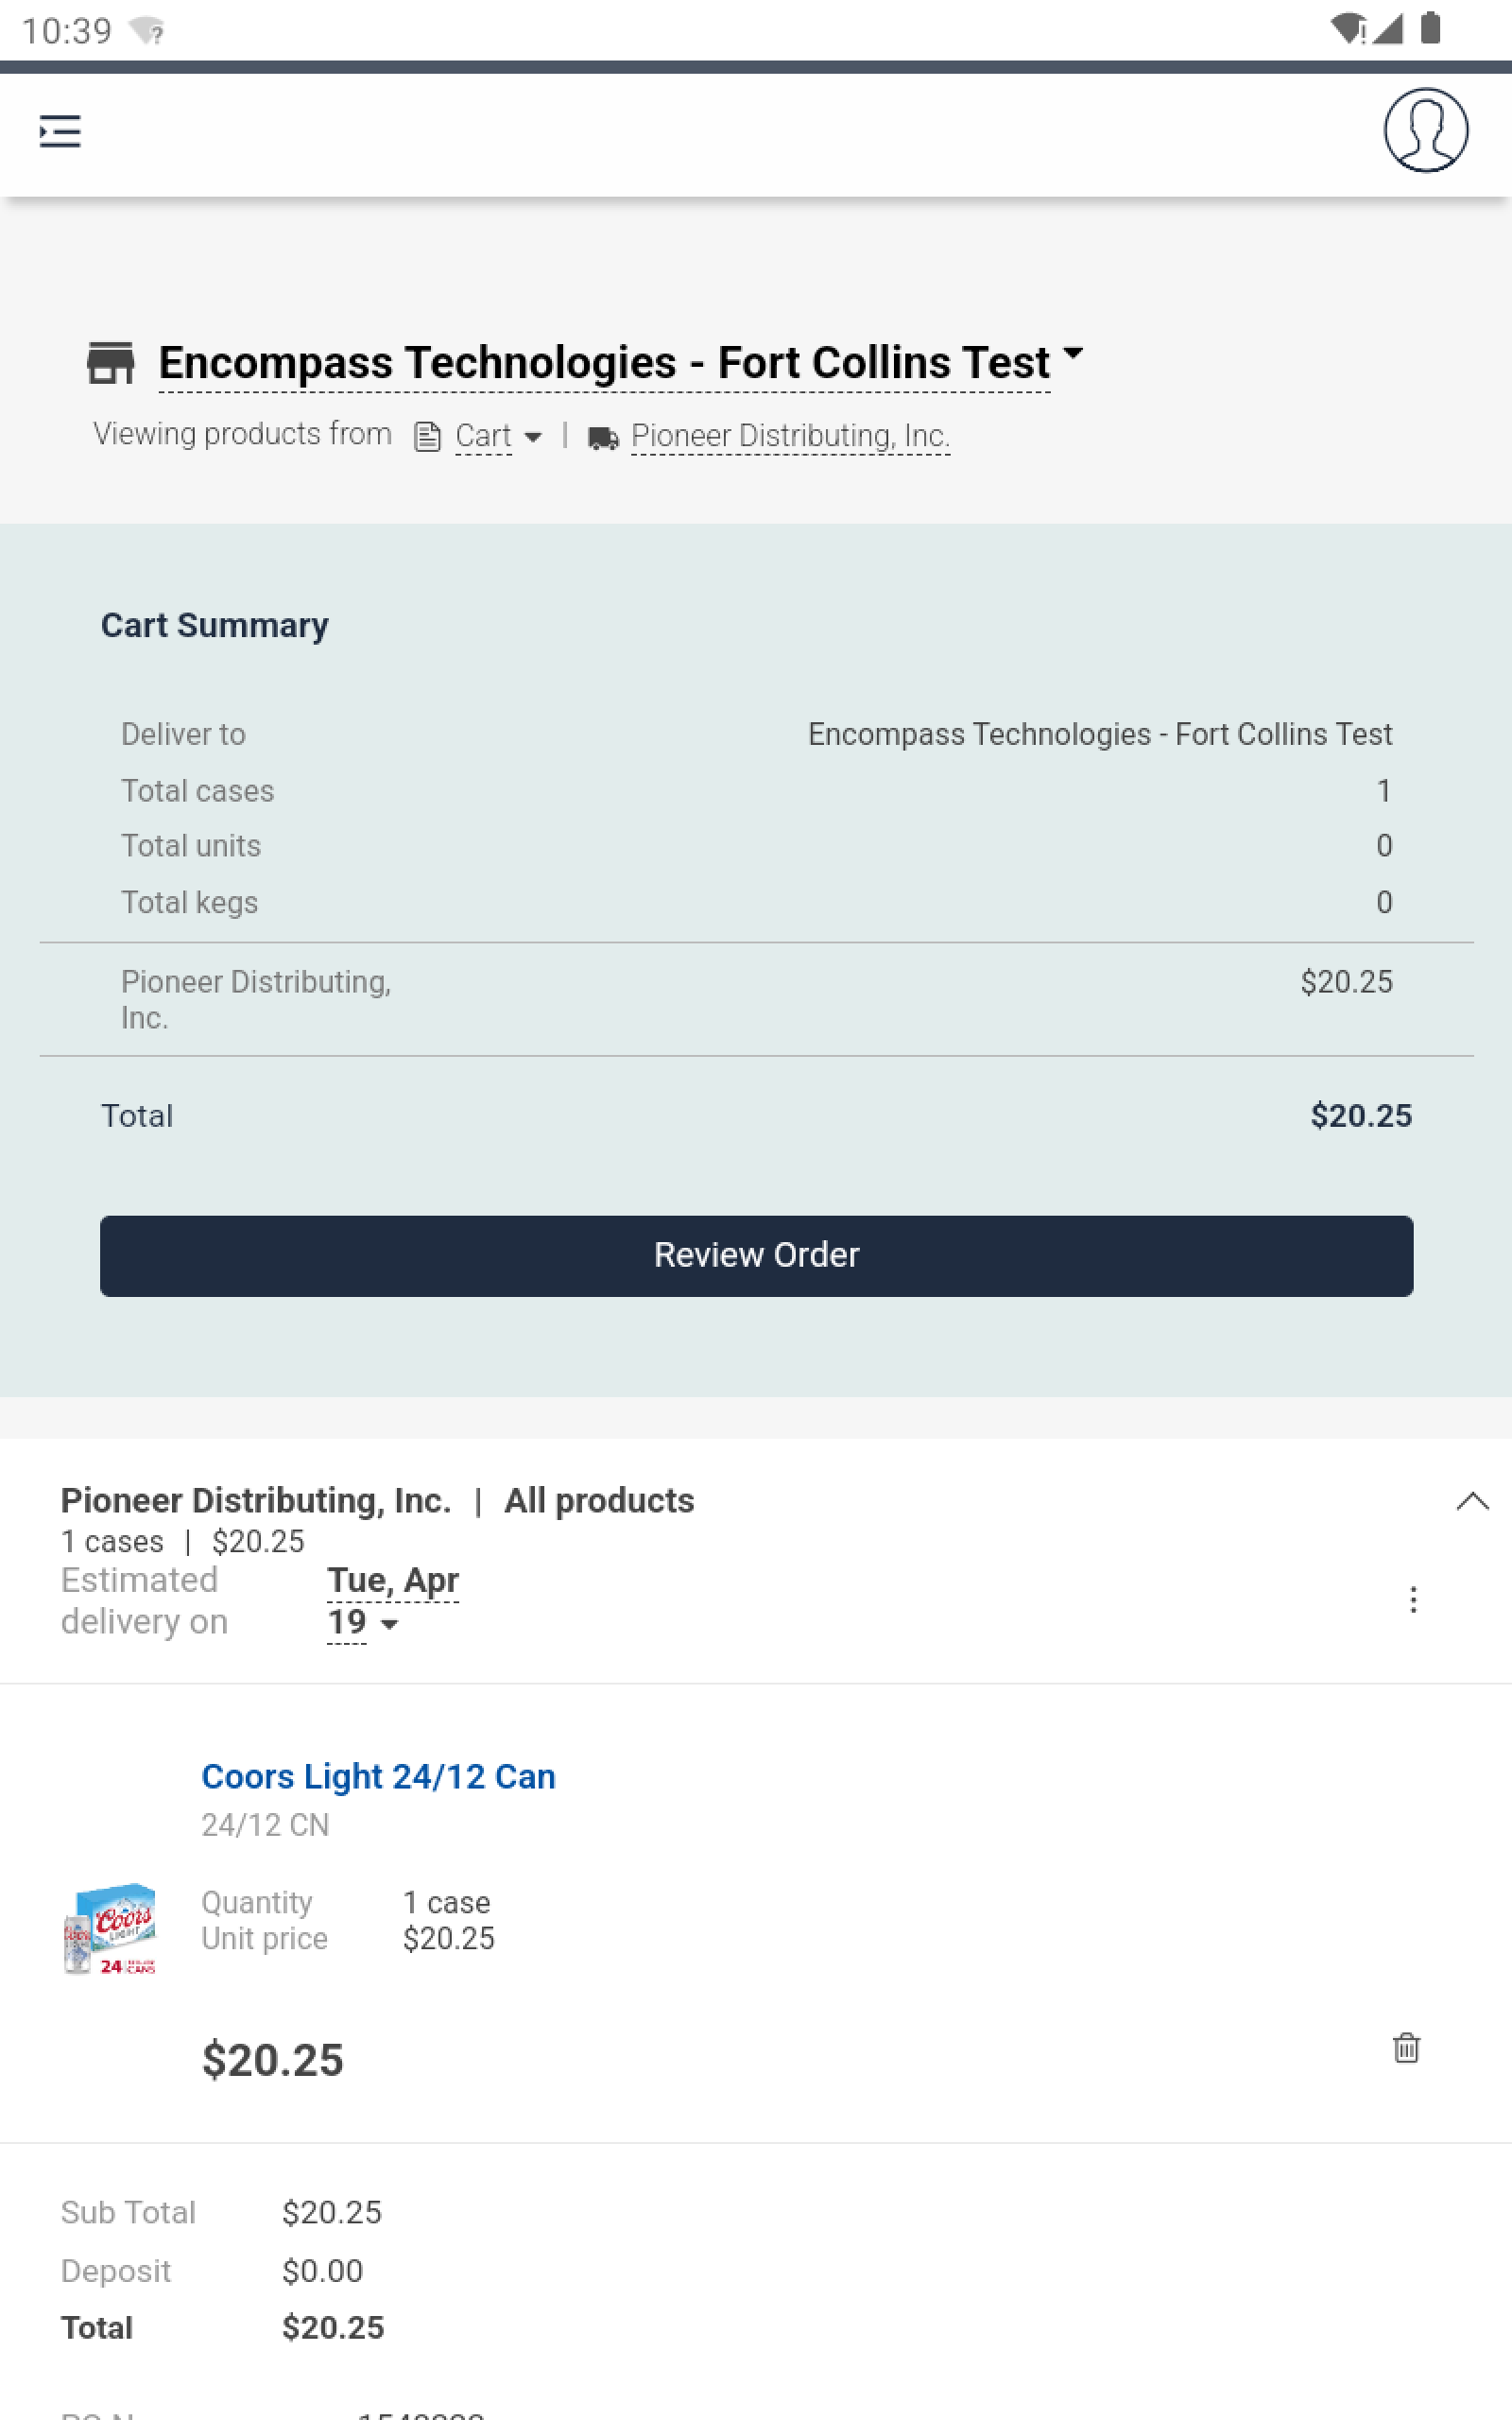Change the estimated delivery date Tue, Apr 19
Image resolution: width=1512 pixels, height=2420 pixels.
[x=393, y=1600]
